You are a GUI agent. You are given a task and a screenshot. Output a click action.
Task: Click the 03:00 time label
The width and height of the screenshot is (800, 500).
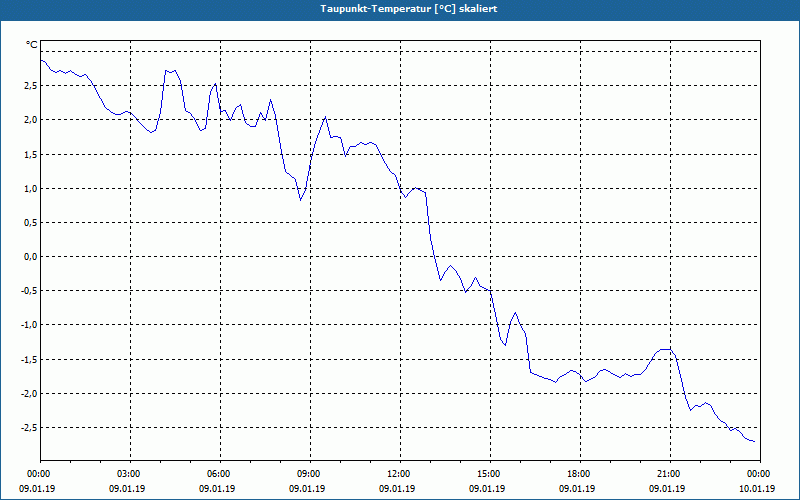coord(131,474)
